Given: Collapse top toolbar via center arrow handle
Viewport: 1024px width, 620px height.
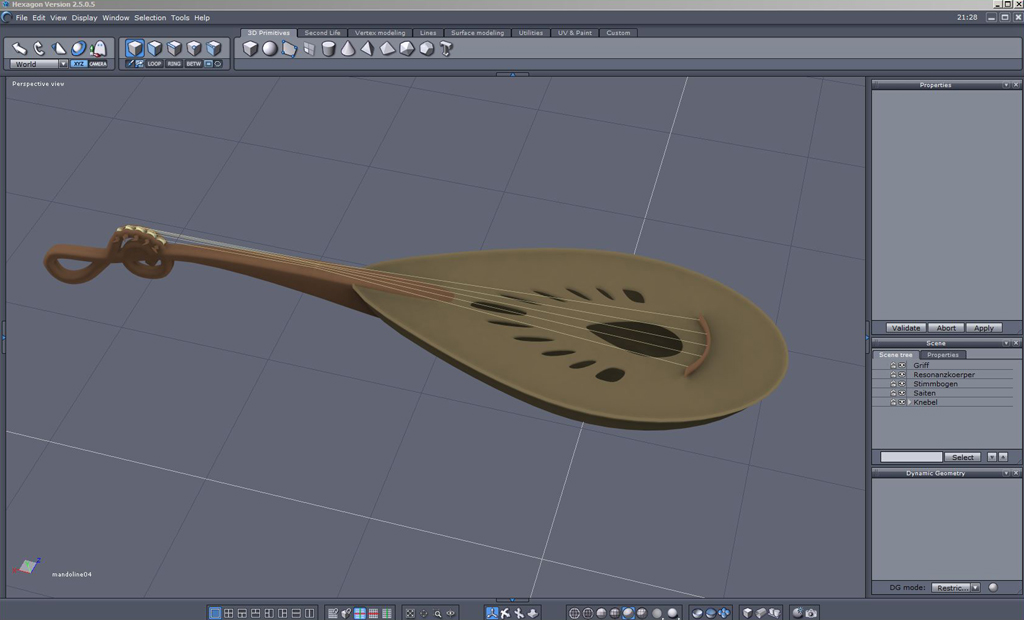Looking at the screenshot, I should coord(512,74).
